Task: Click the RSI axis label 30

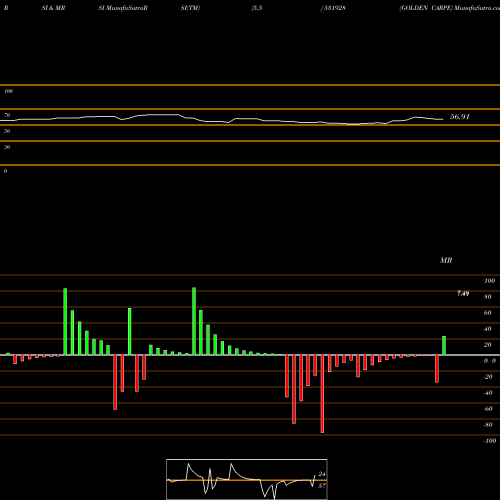Action: [x=7, y=147]
